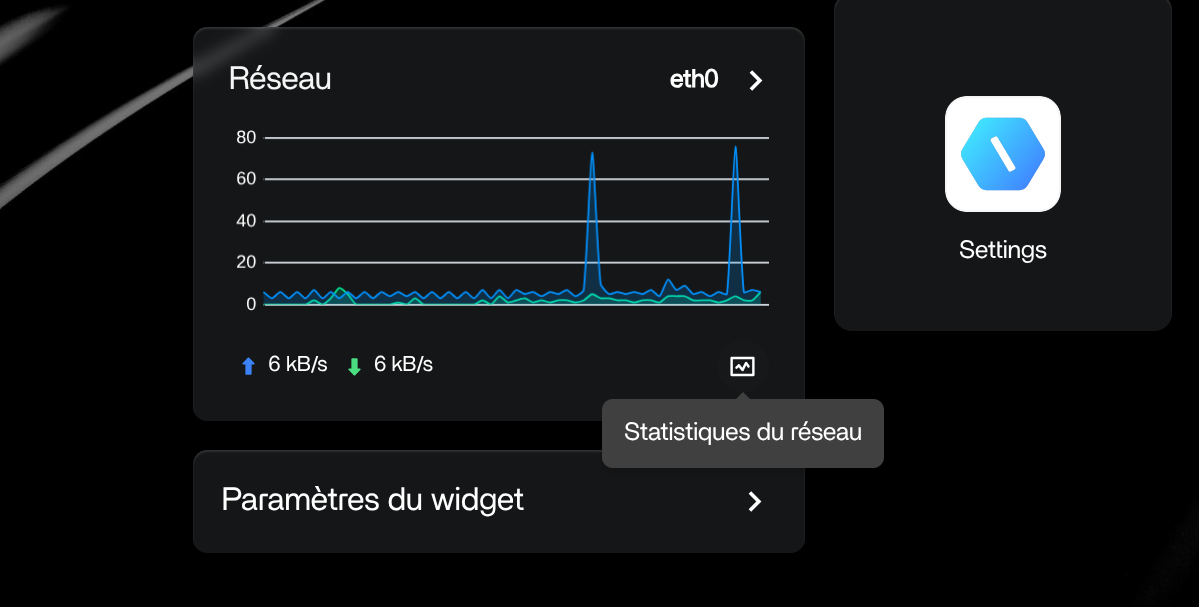Click the 0 label on chart axis
This screenshot has height=607, width=1199.
pos(251,304)
